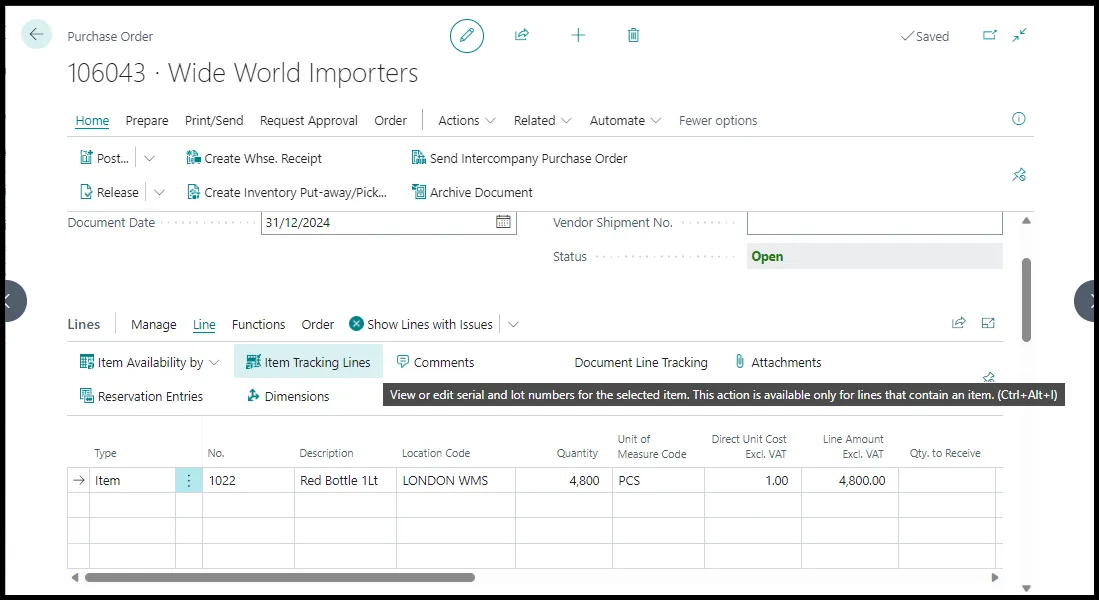Expand Actions menu
The image size is (1099, 600).
click(x=467, y=121)
